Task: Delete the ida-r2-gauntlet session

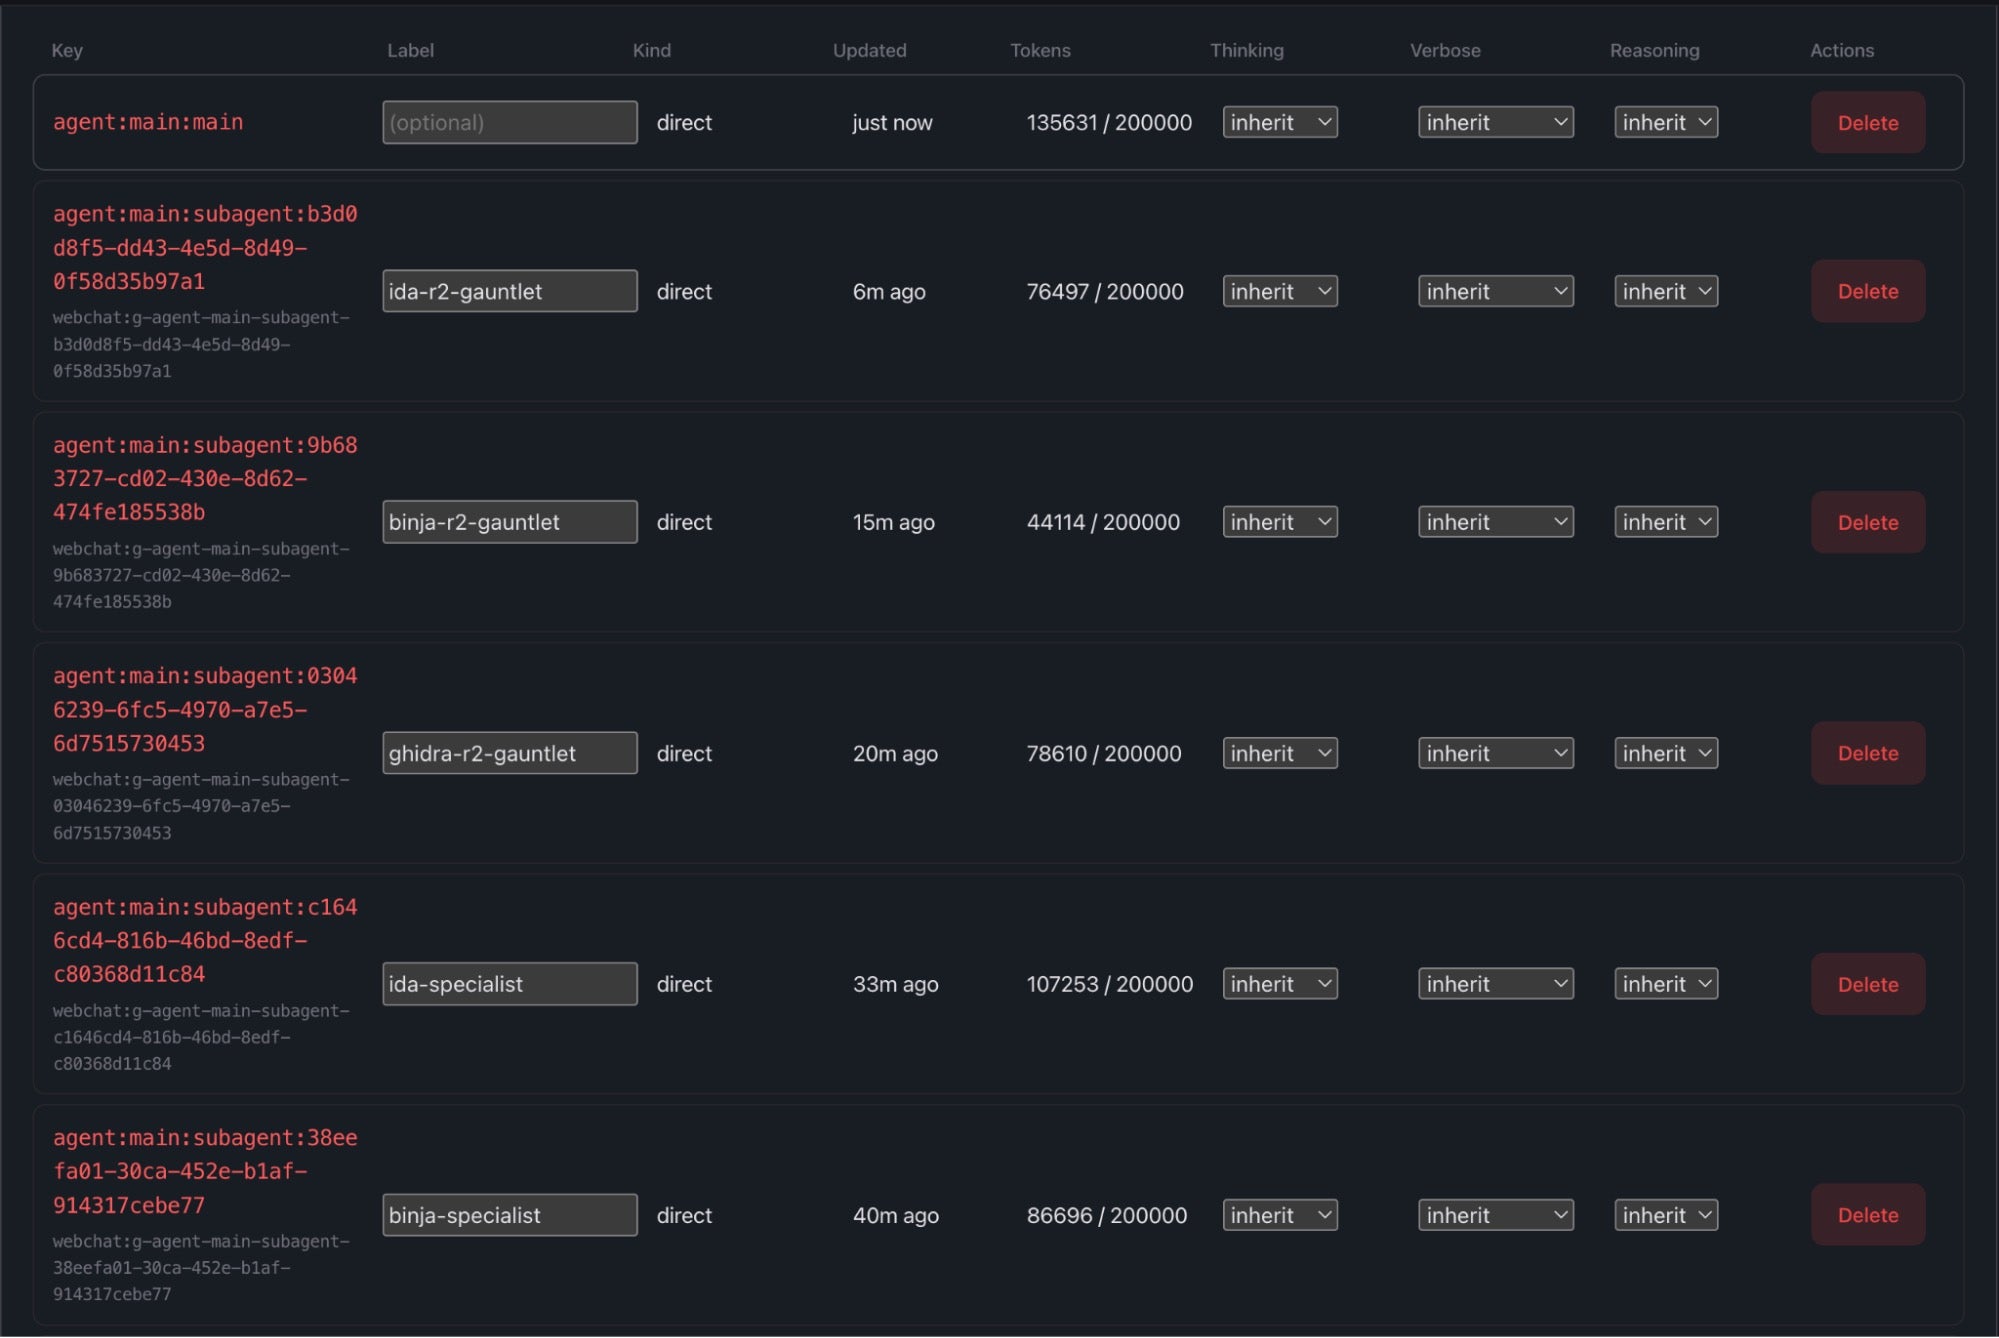Action: tap(1866, 291)
